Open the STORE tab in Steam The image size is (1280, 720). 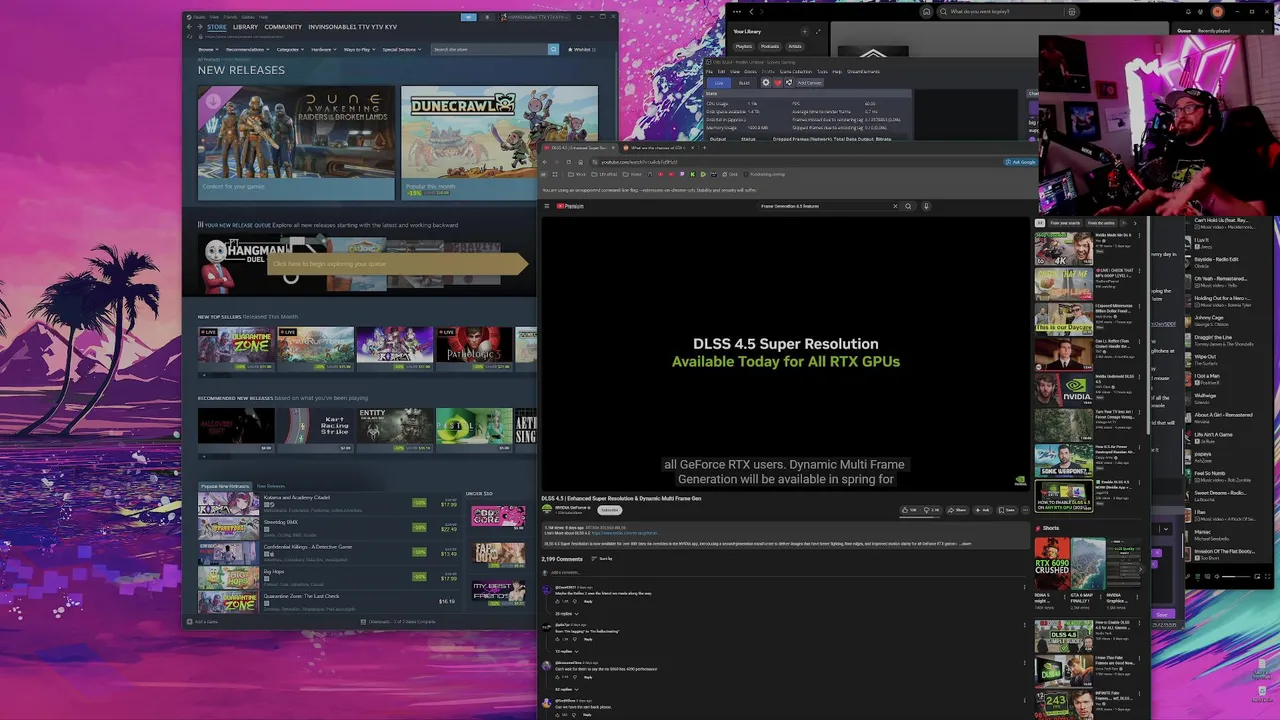point(217,27)
